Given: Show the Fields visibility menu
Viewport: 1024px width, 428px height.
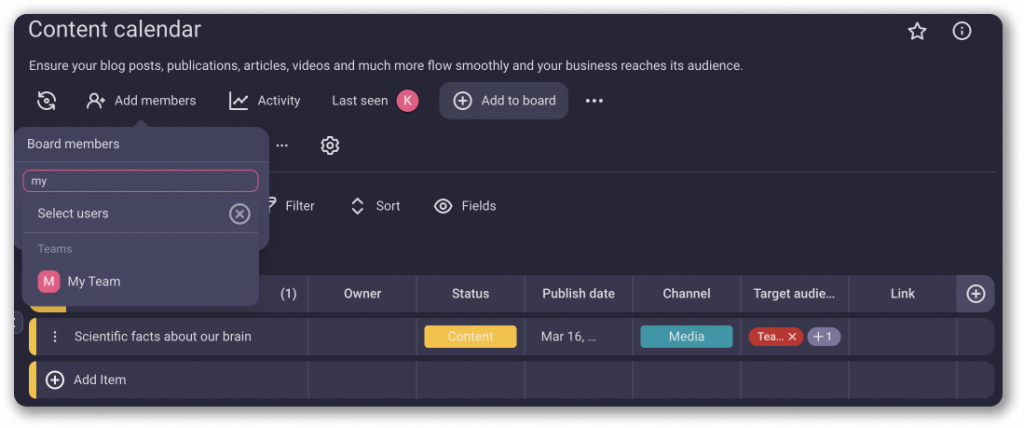Looking at the screenshot, I should coord(465,206).
